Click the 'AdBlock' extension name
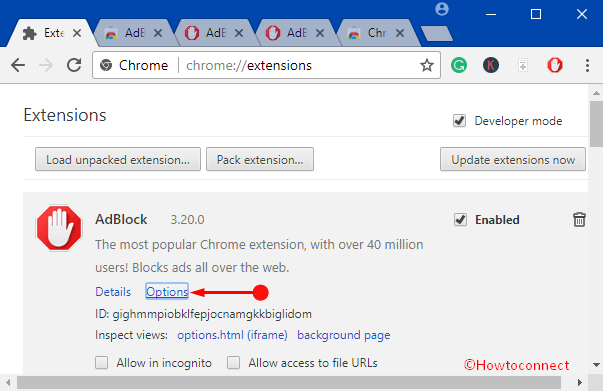603x391 pixels. click(x=121, y=219)
